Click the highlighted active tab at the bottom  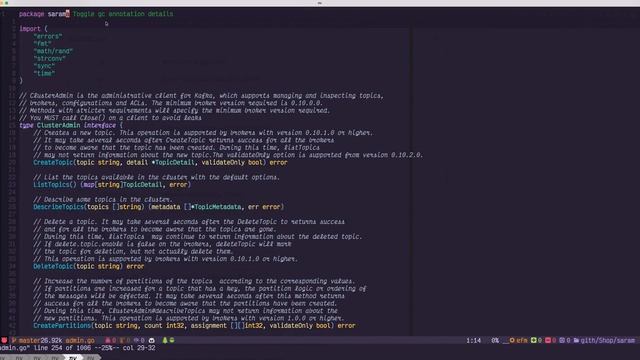coord(73,358)
